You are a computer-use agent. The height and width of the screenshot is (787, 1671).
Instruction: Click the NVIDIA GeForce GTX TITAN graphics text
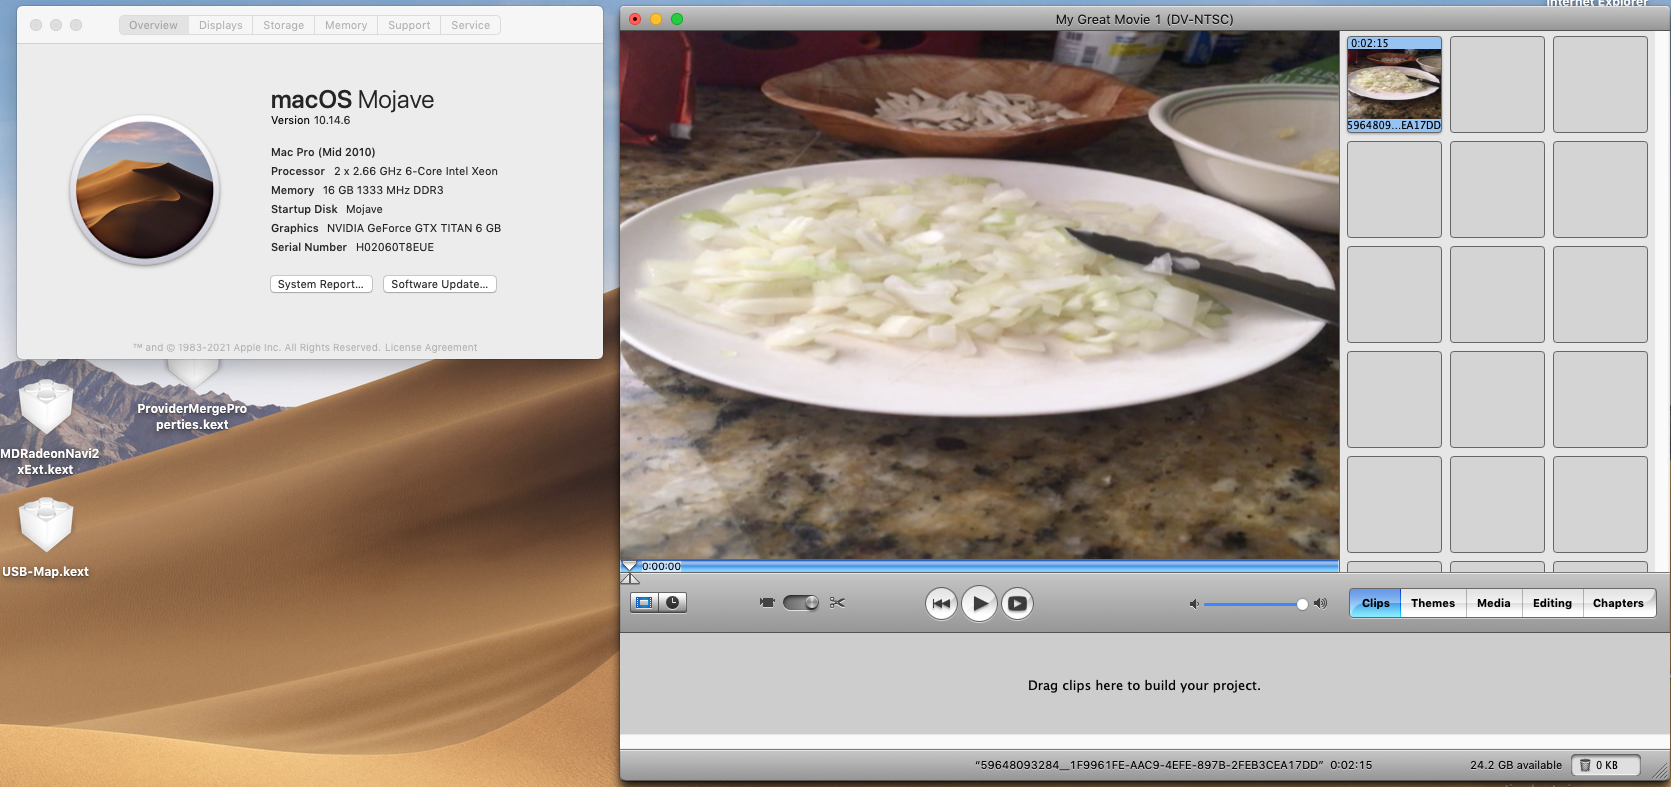tap(414, 228)
